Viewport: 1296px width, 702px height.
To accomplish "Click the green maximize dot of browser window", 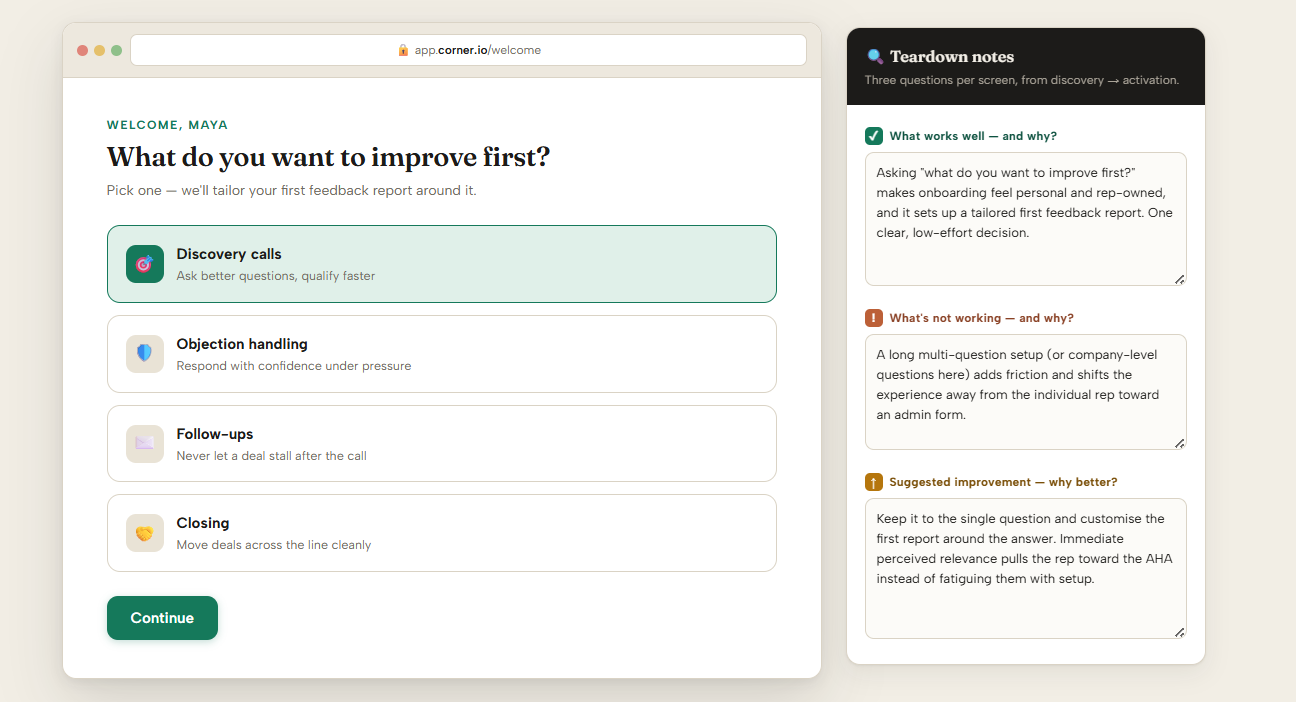I will pos(117,50).
